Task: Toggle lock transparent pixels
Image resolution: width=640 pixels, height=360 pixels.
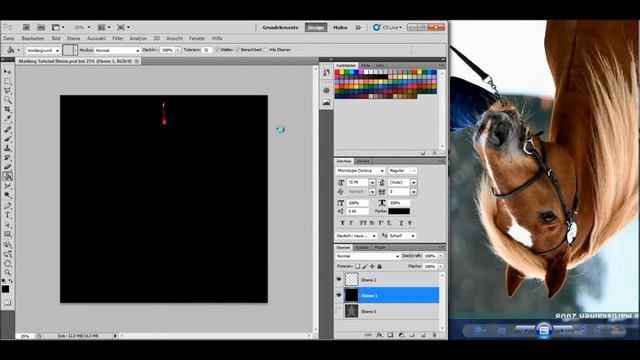Action: [x=358, y=267]
